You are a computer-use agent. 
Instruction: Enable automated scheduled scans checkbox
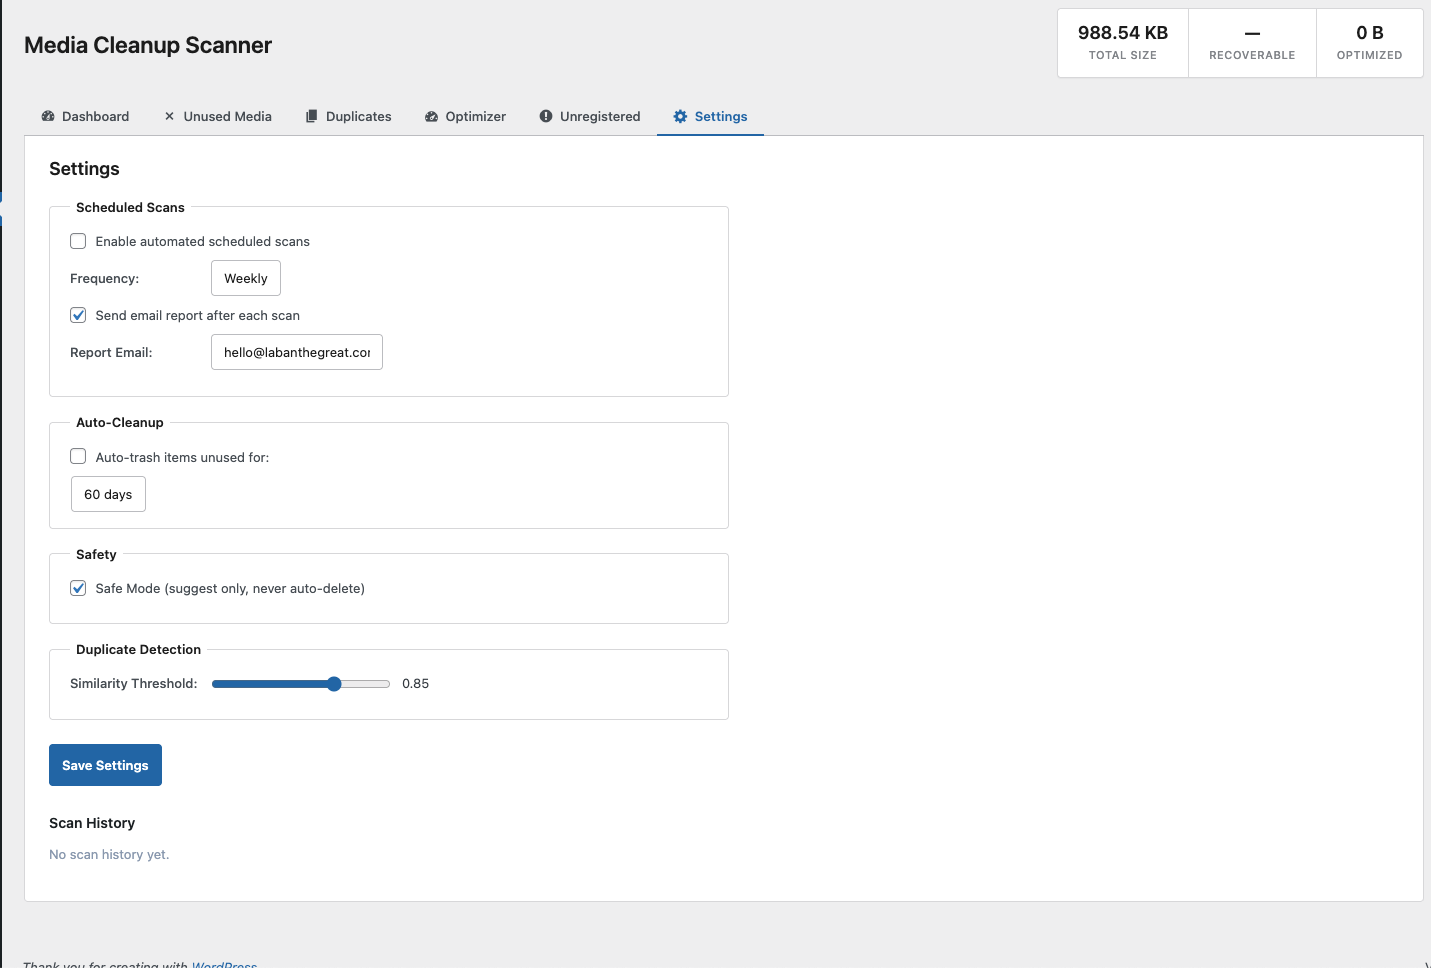(x=78, y=241)
